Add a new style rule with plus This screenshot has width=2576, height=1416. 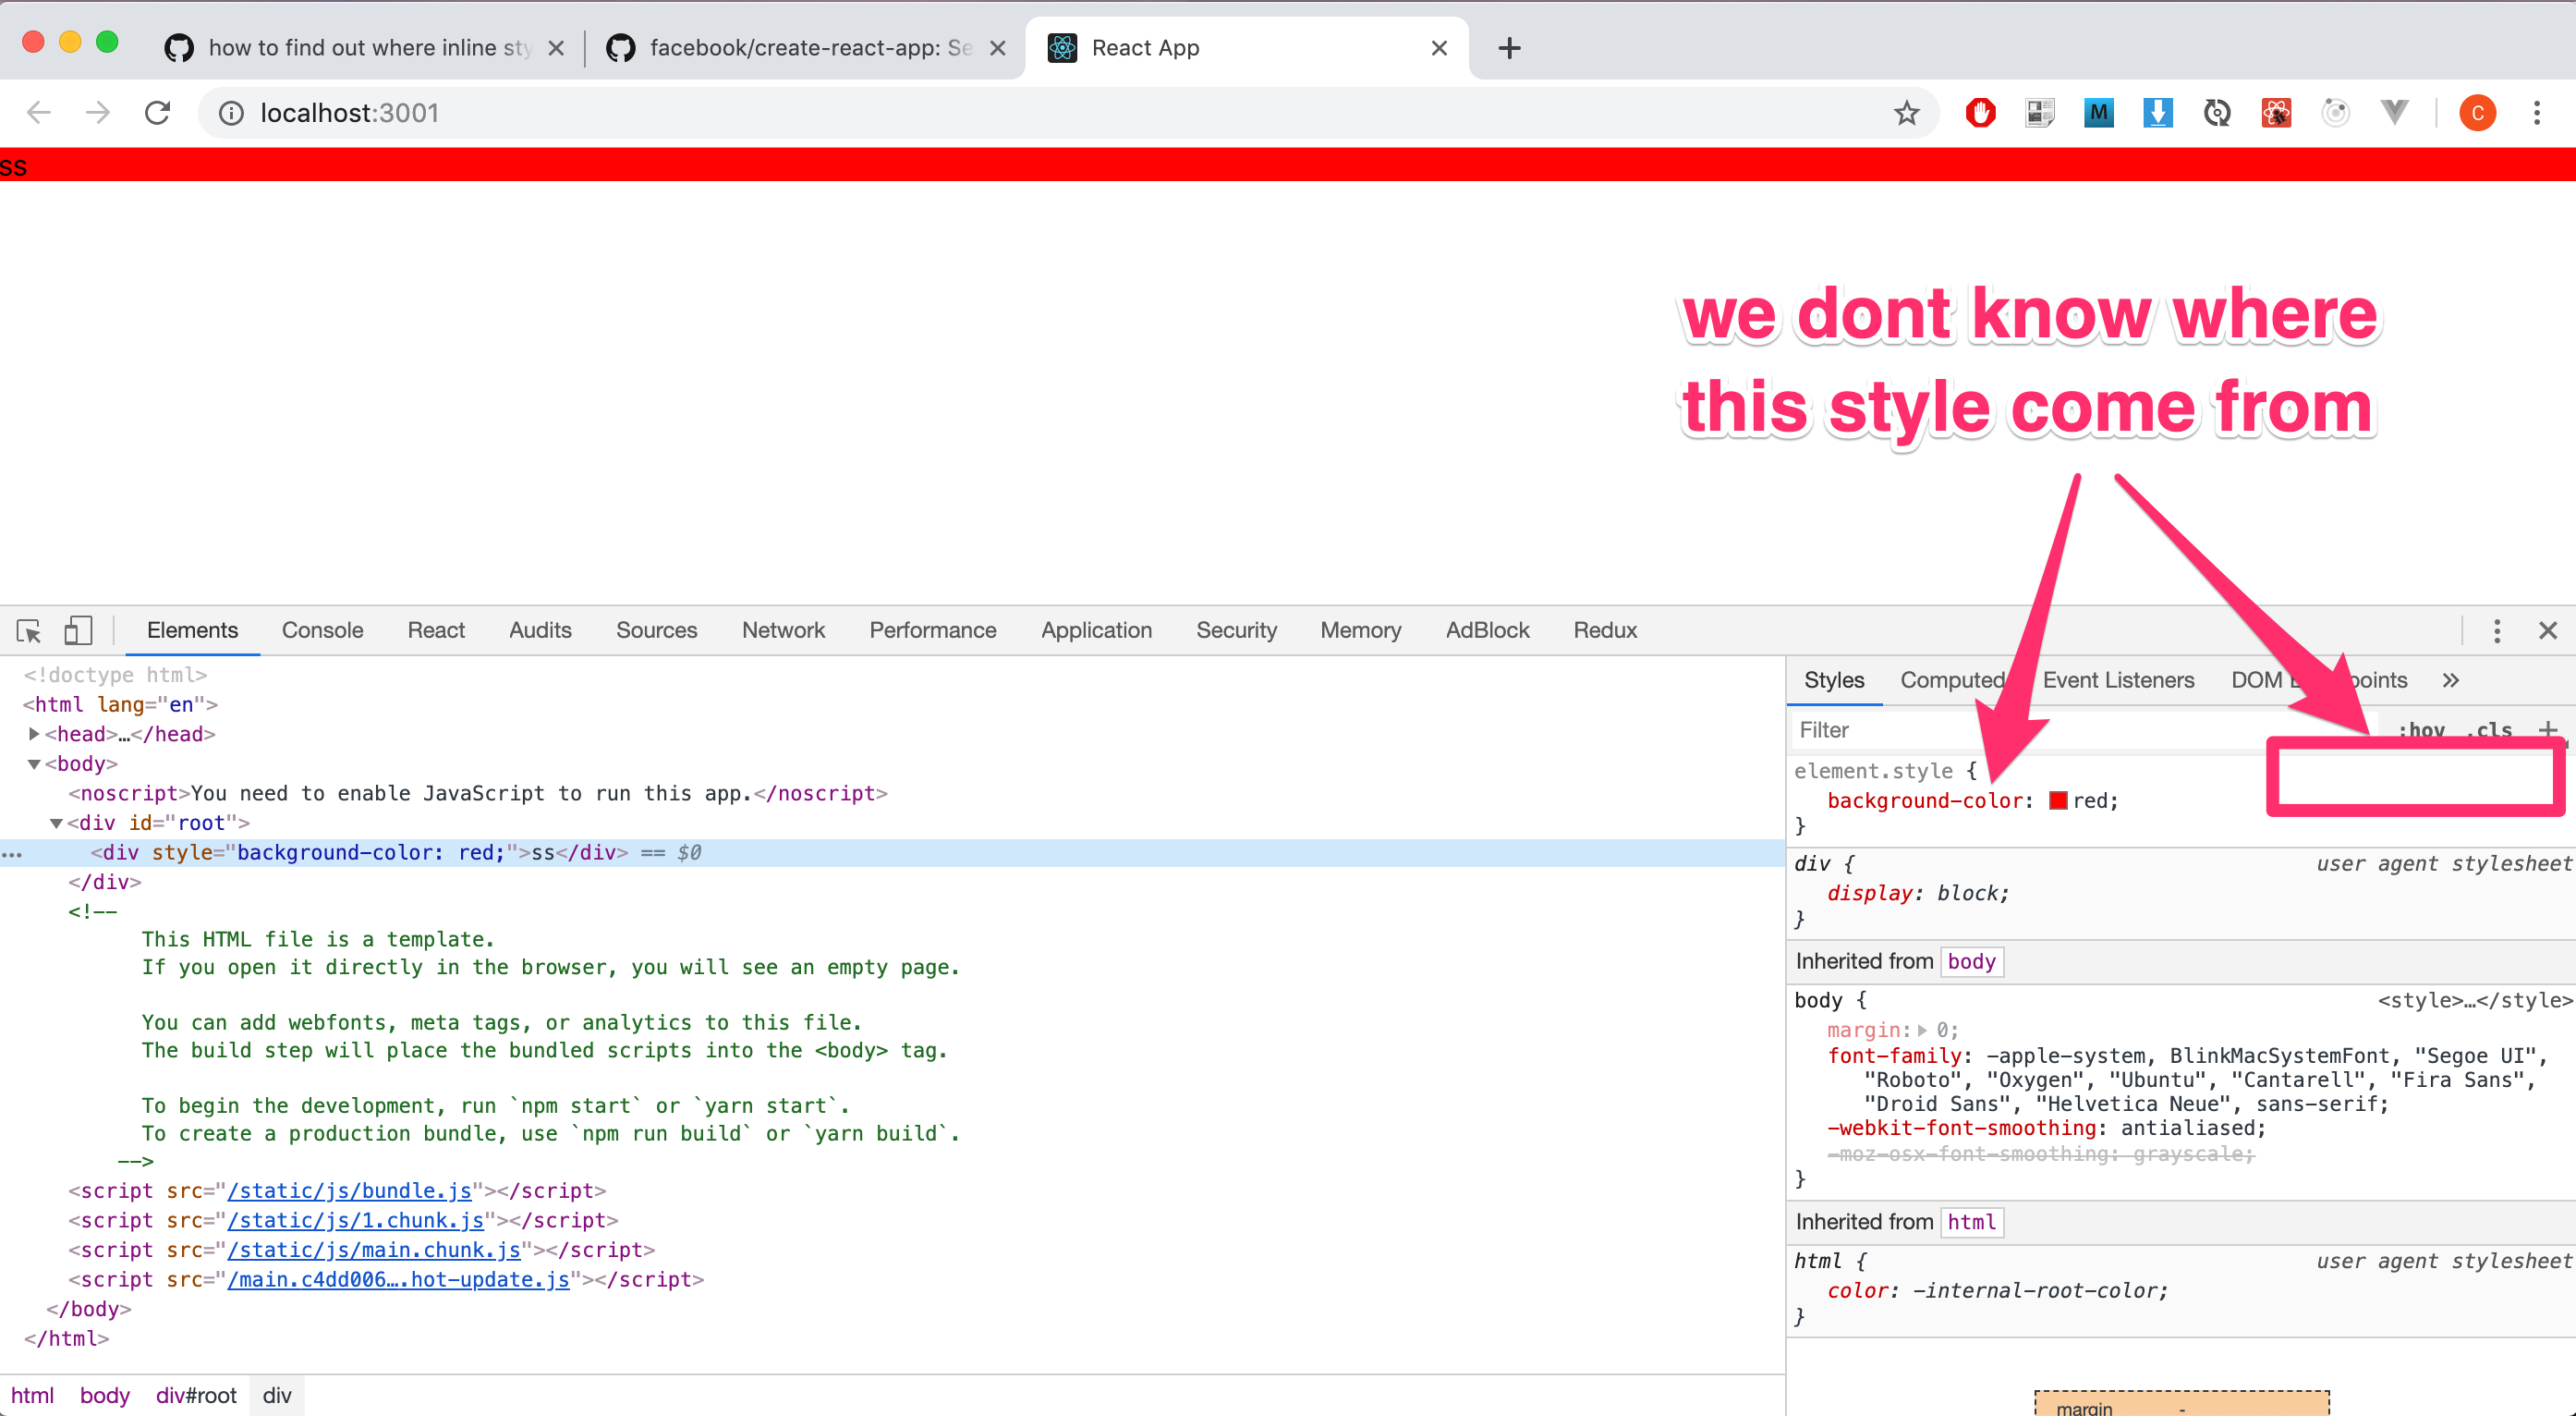point(2547,729)
